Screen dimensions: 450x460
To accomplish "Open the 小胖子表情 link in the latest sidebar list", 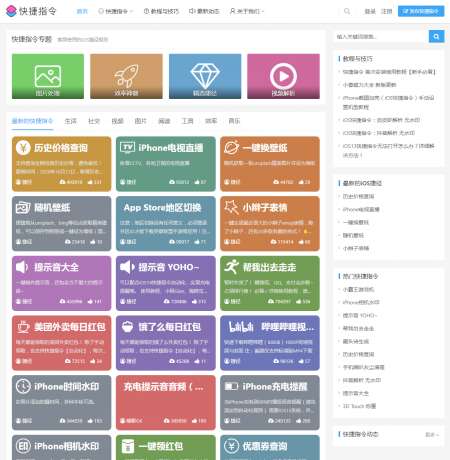I will tap(356, 248).
